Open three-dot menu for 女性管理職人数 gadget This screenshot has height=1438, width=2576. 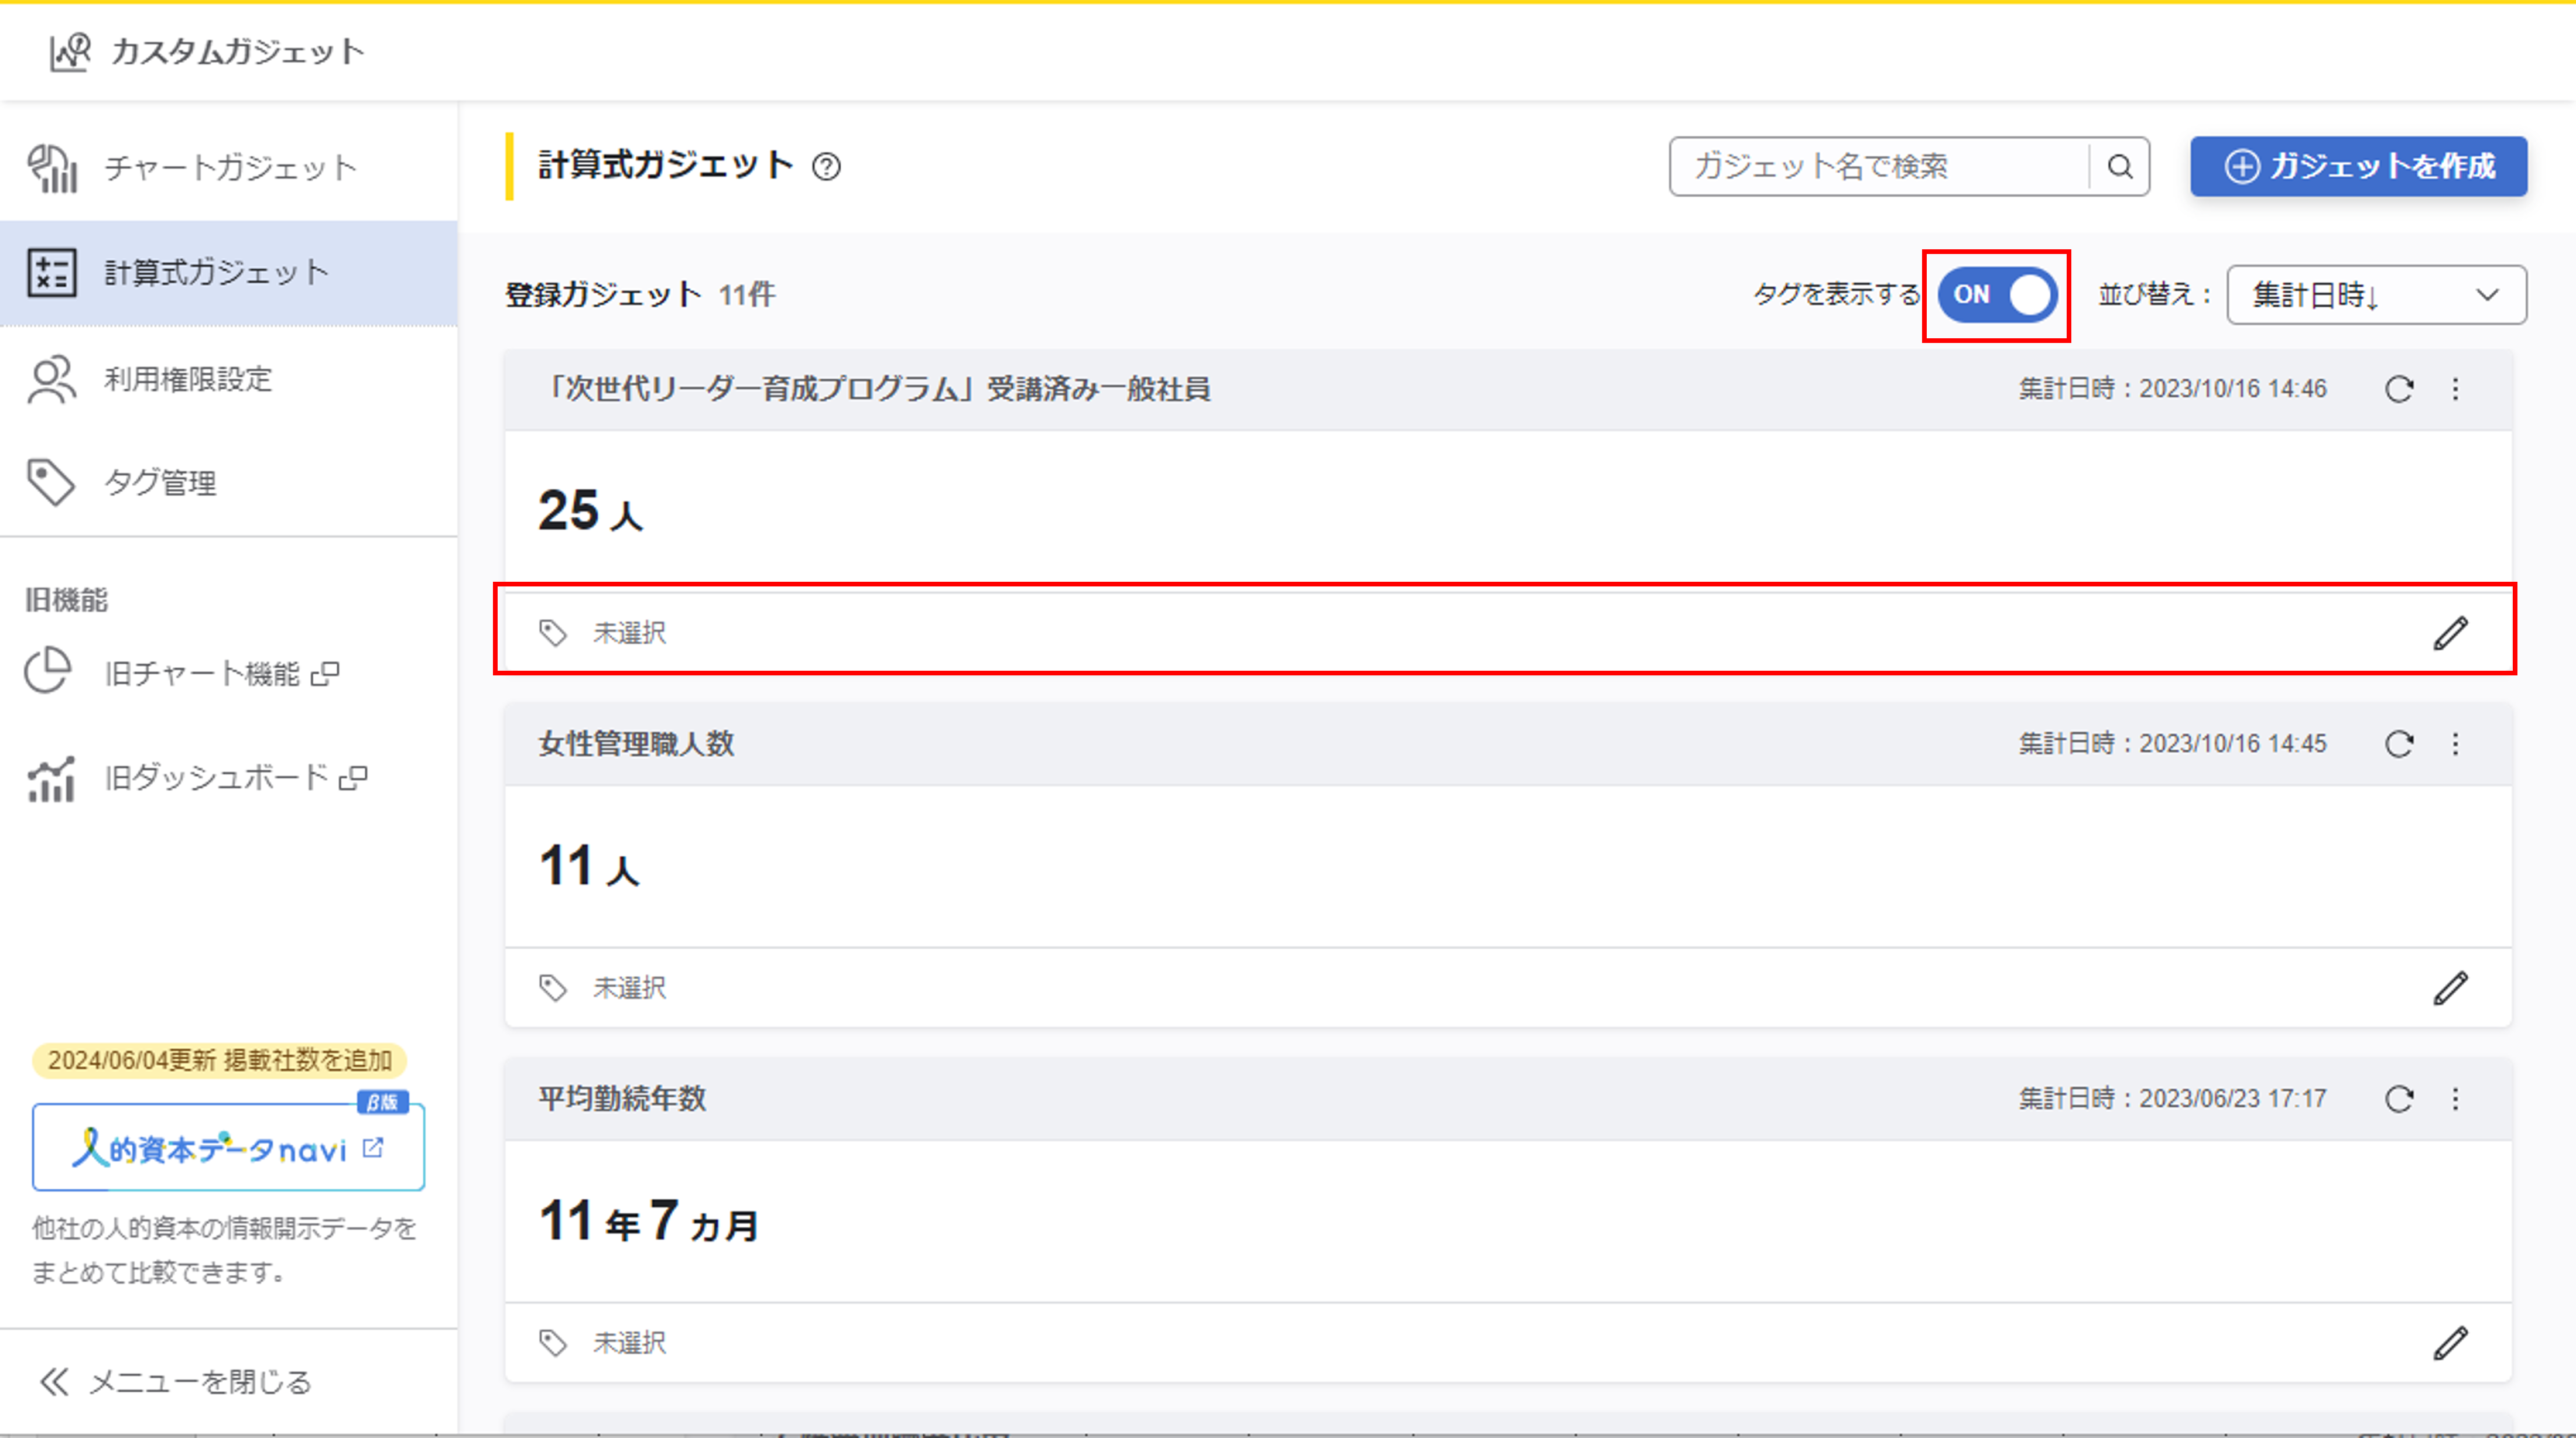[x=2456, y=744]
